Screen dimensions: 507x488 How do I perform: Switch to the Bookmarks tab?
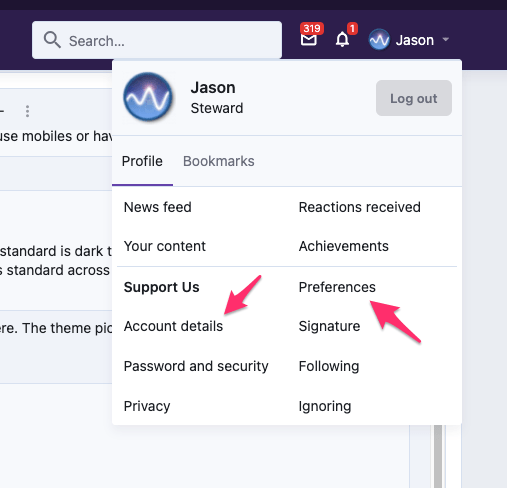[x=219, y=161]
